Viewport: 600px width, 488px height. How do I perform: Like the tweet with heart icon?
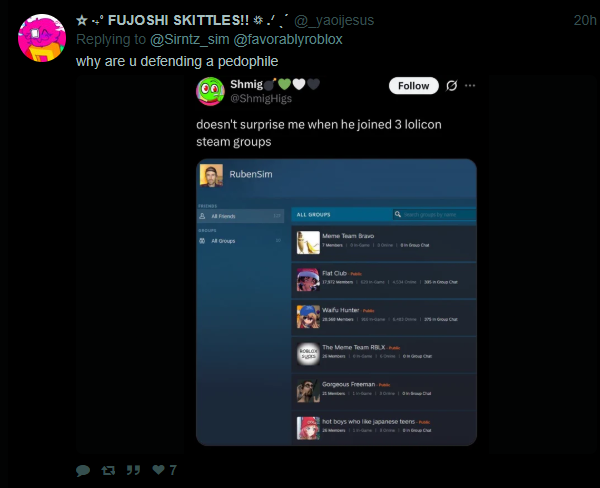(x=158, y=470)
